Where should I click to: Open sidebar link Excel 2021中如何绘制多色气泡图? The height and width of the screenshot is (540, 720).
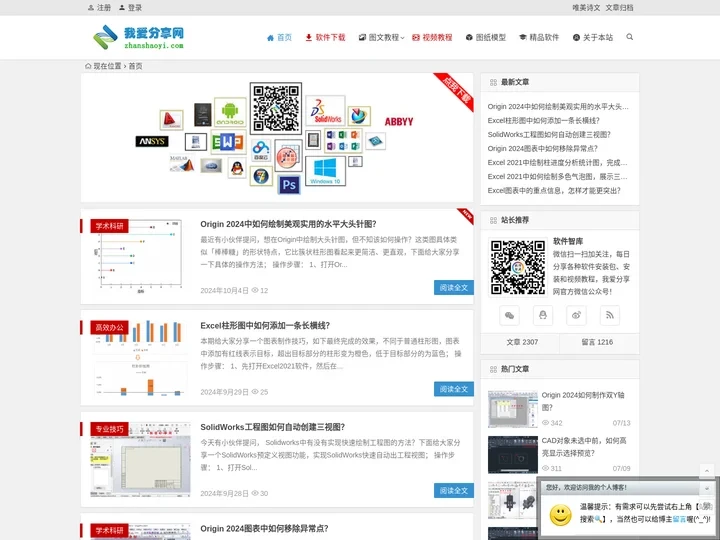557,176
